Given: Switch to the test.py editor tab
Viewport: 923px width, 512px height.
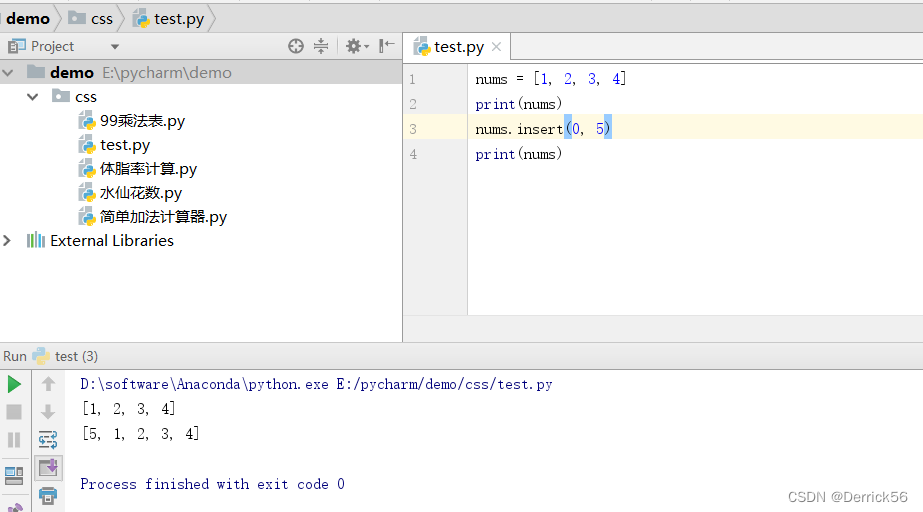Looking at the screenshot, I should pos(459,46).
